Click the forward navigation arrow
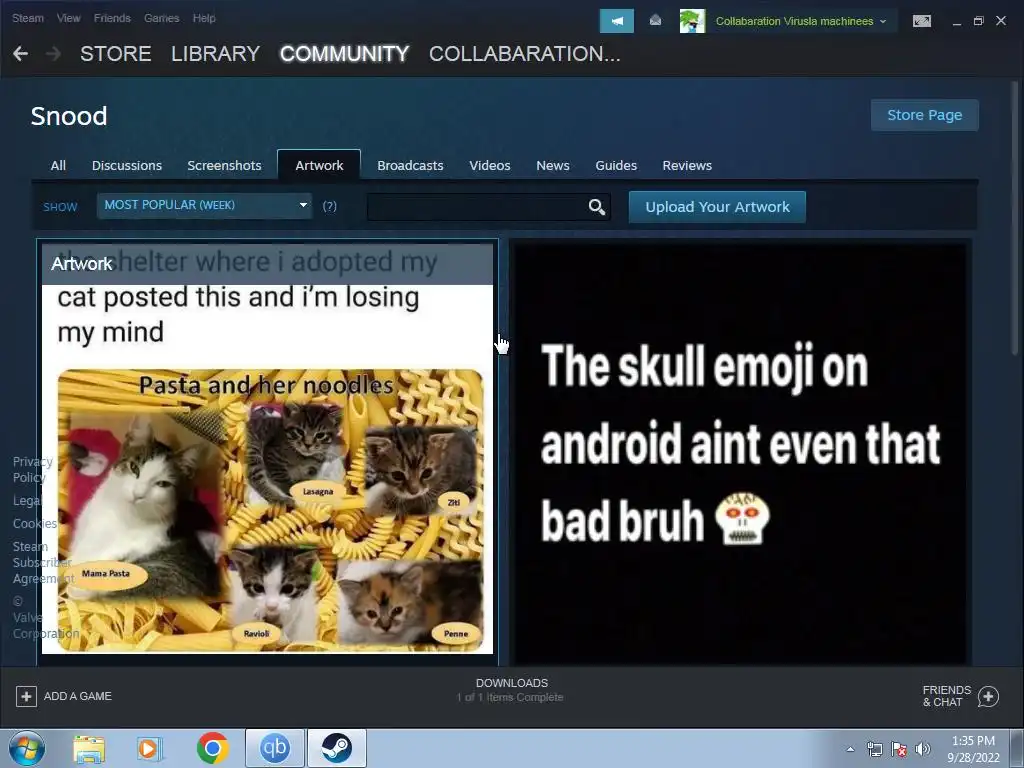This screenshot has height=768, width=1024. point(54,54)
